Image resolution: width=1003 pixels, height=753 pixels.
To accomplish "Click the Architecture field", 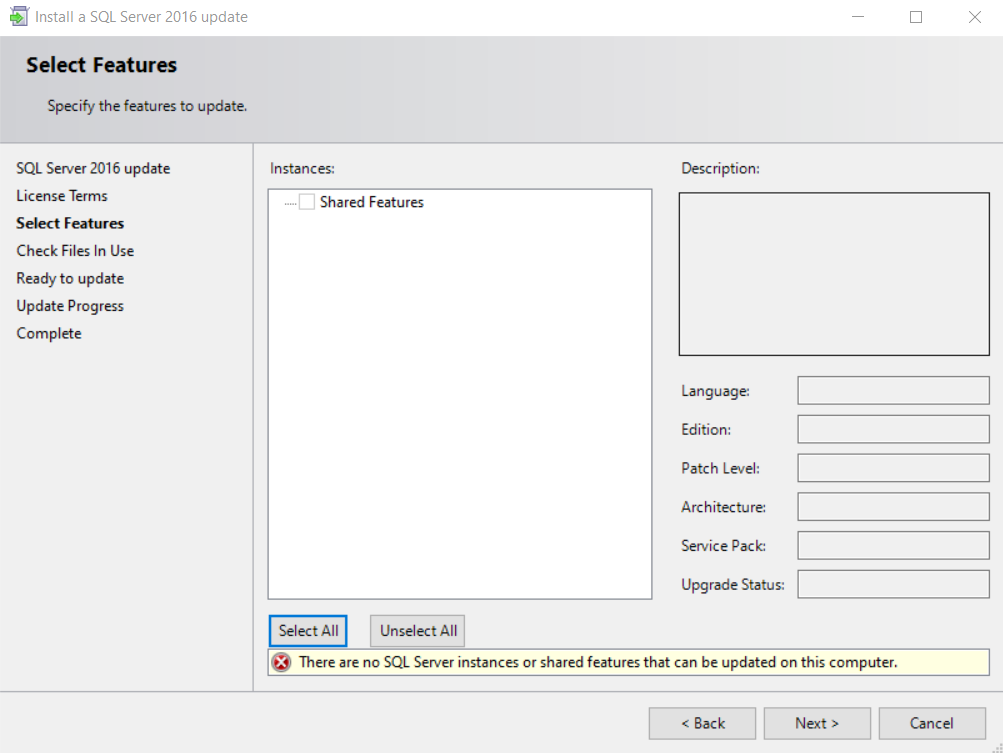I will 894,507.
